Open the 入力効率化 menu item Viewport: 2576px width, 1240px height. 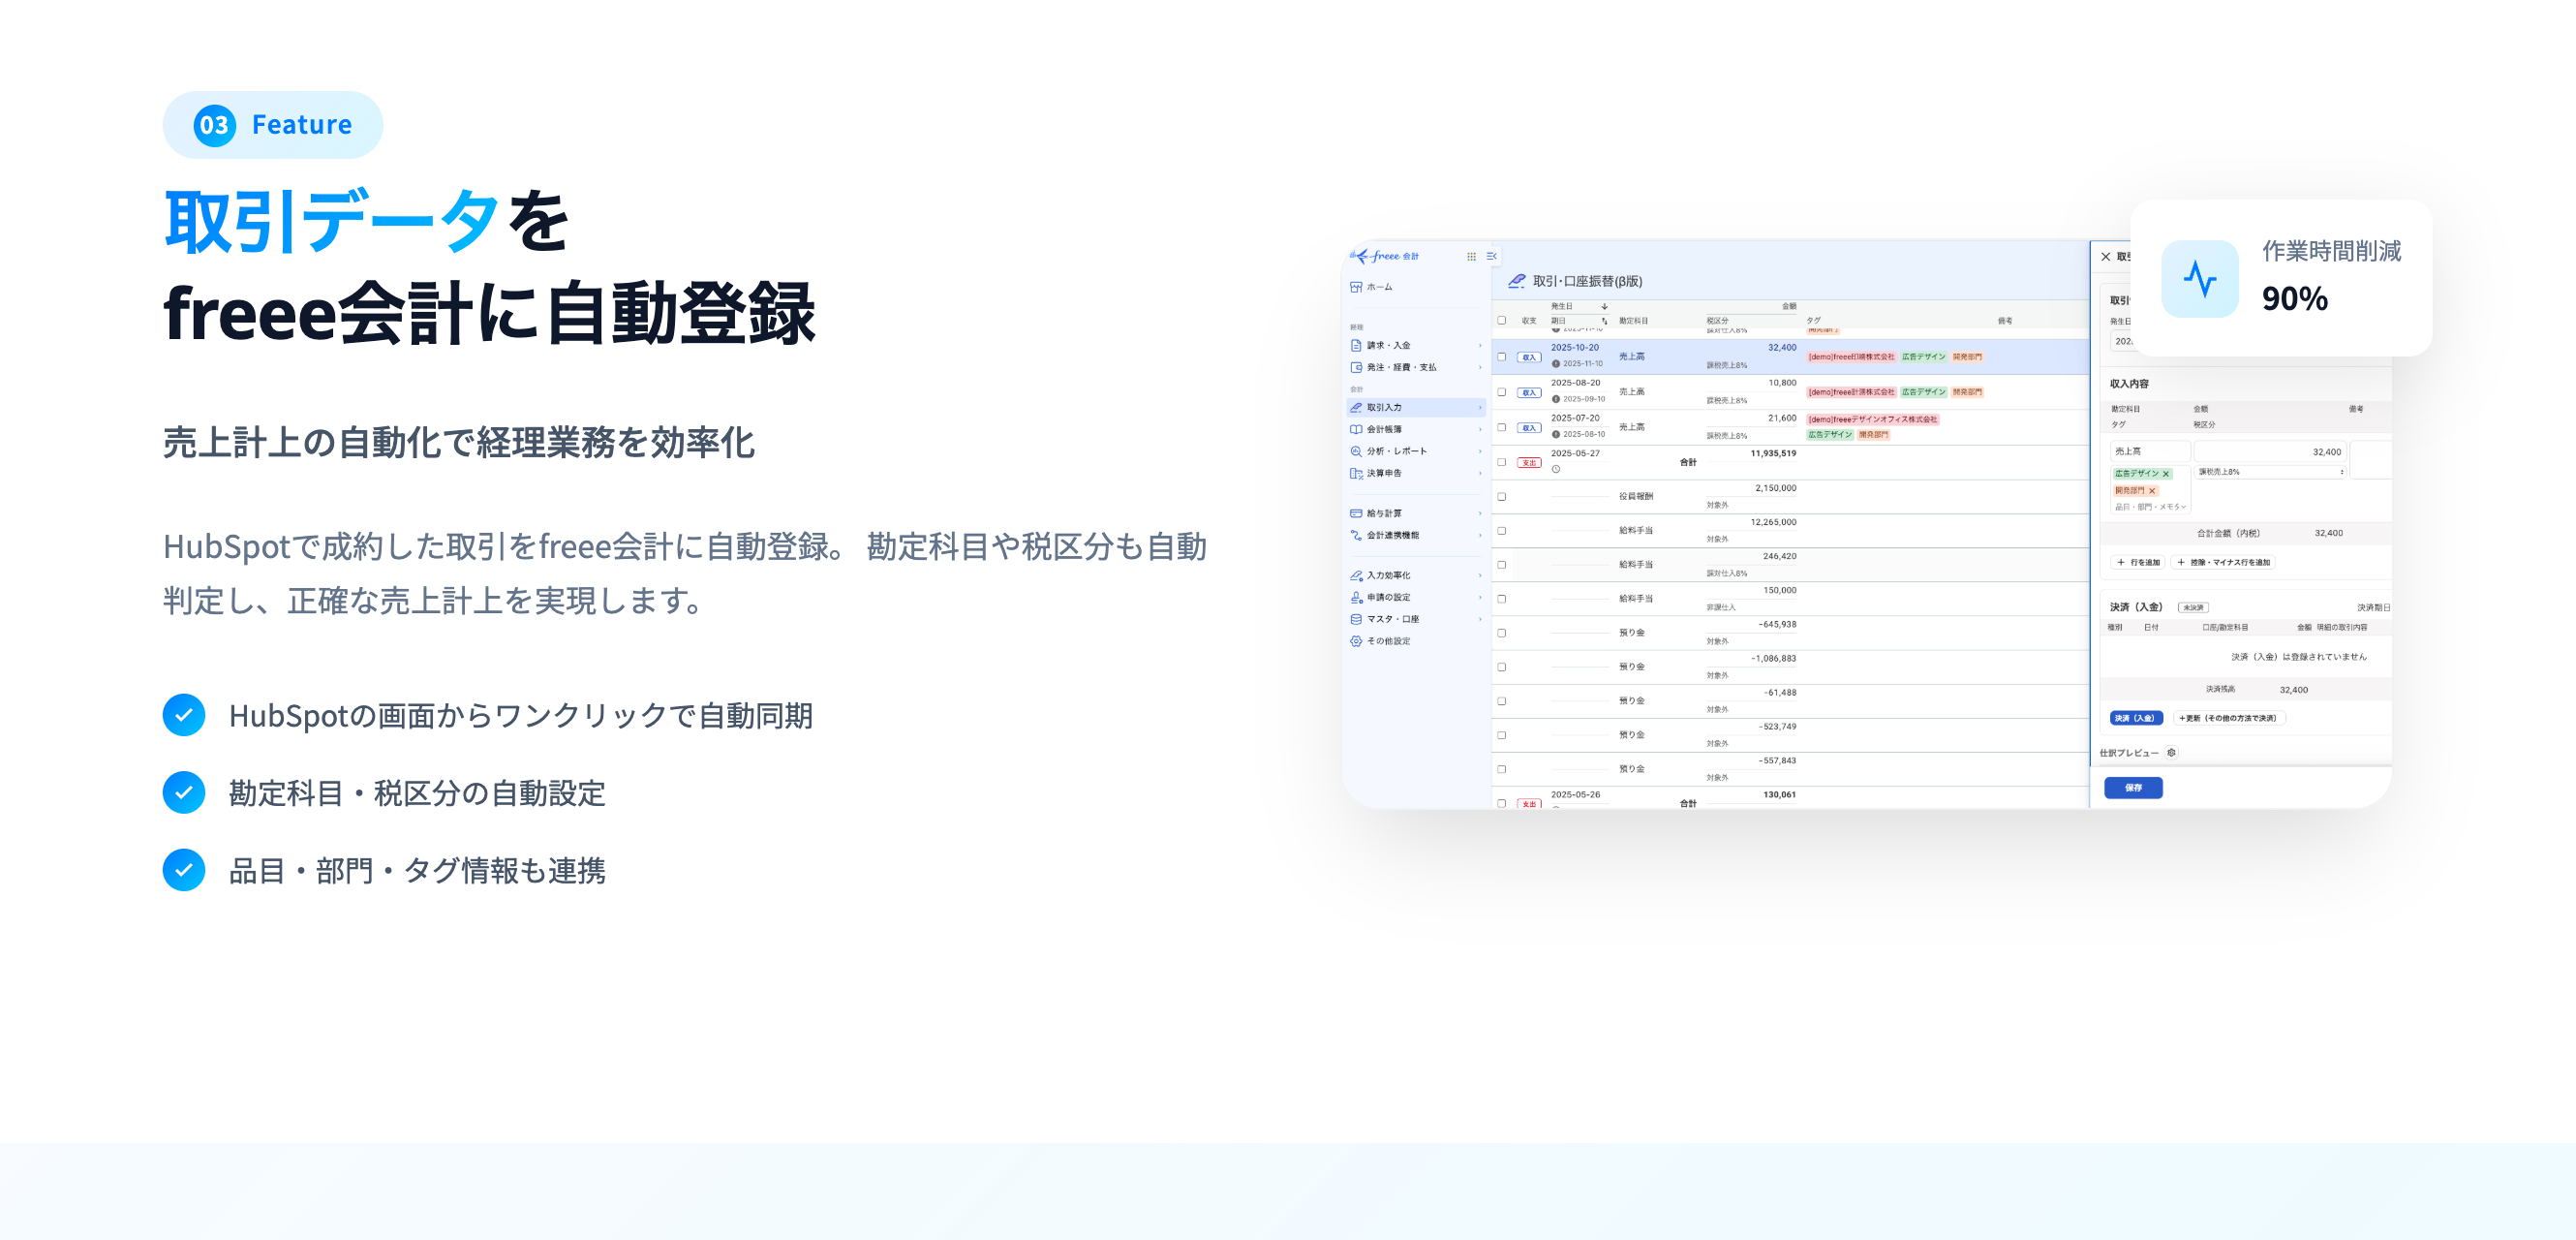pos(1416,575)
